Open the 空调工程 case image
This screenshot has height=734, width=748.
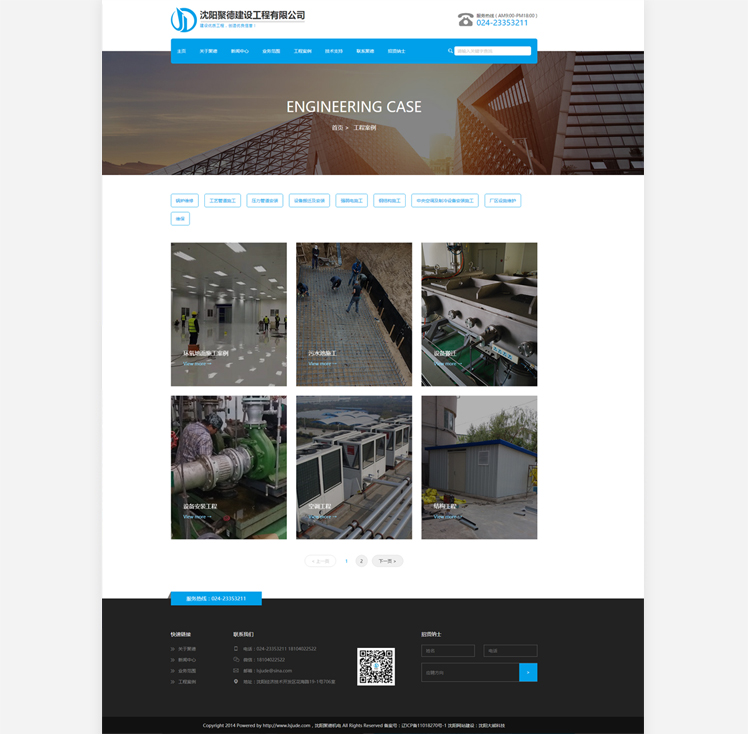click(x=353, y=467)
